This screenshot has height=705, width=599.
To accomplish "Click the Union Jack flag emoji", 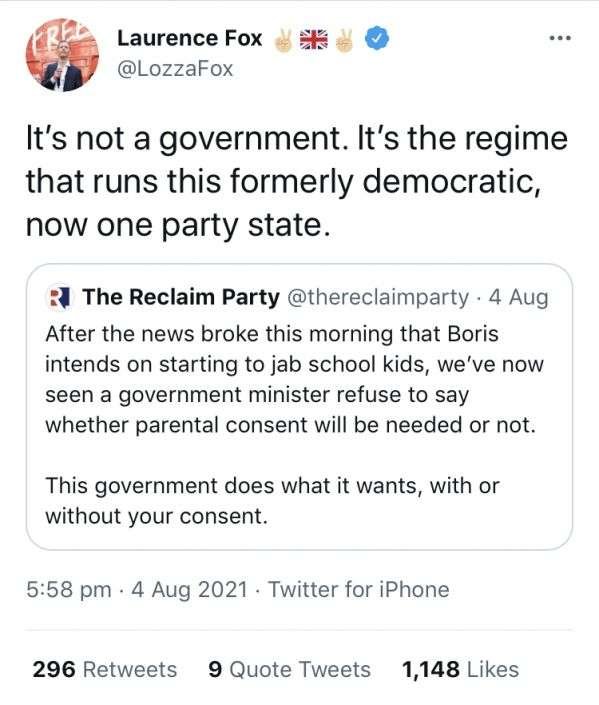I will pyautogui.click(x=314, y=40).
